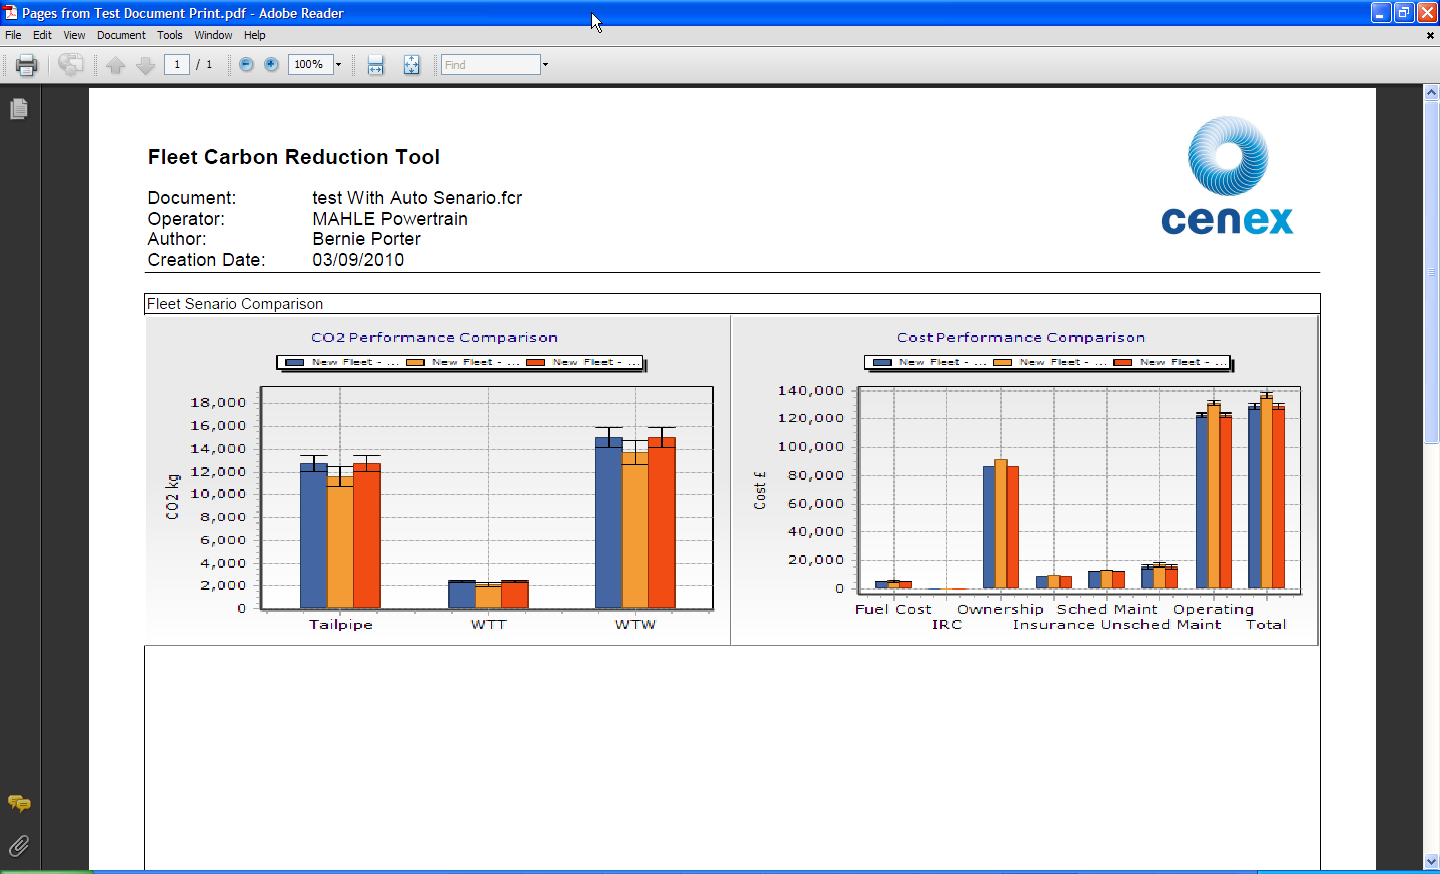The height and width of the screenshot is (874, 1440).
Task: Click the collaborate/email toolbar icon
Action: pyautogui.click(x=71, y=65)
